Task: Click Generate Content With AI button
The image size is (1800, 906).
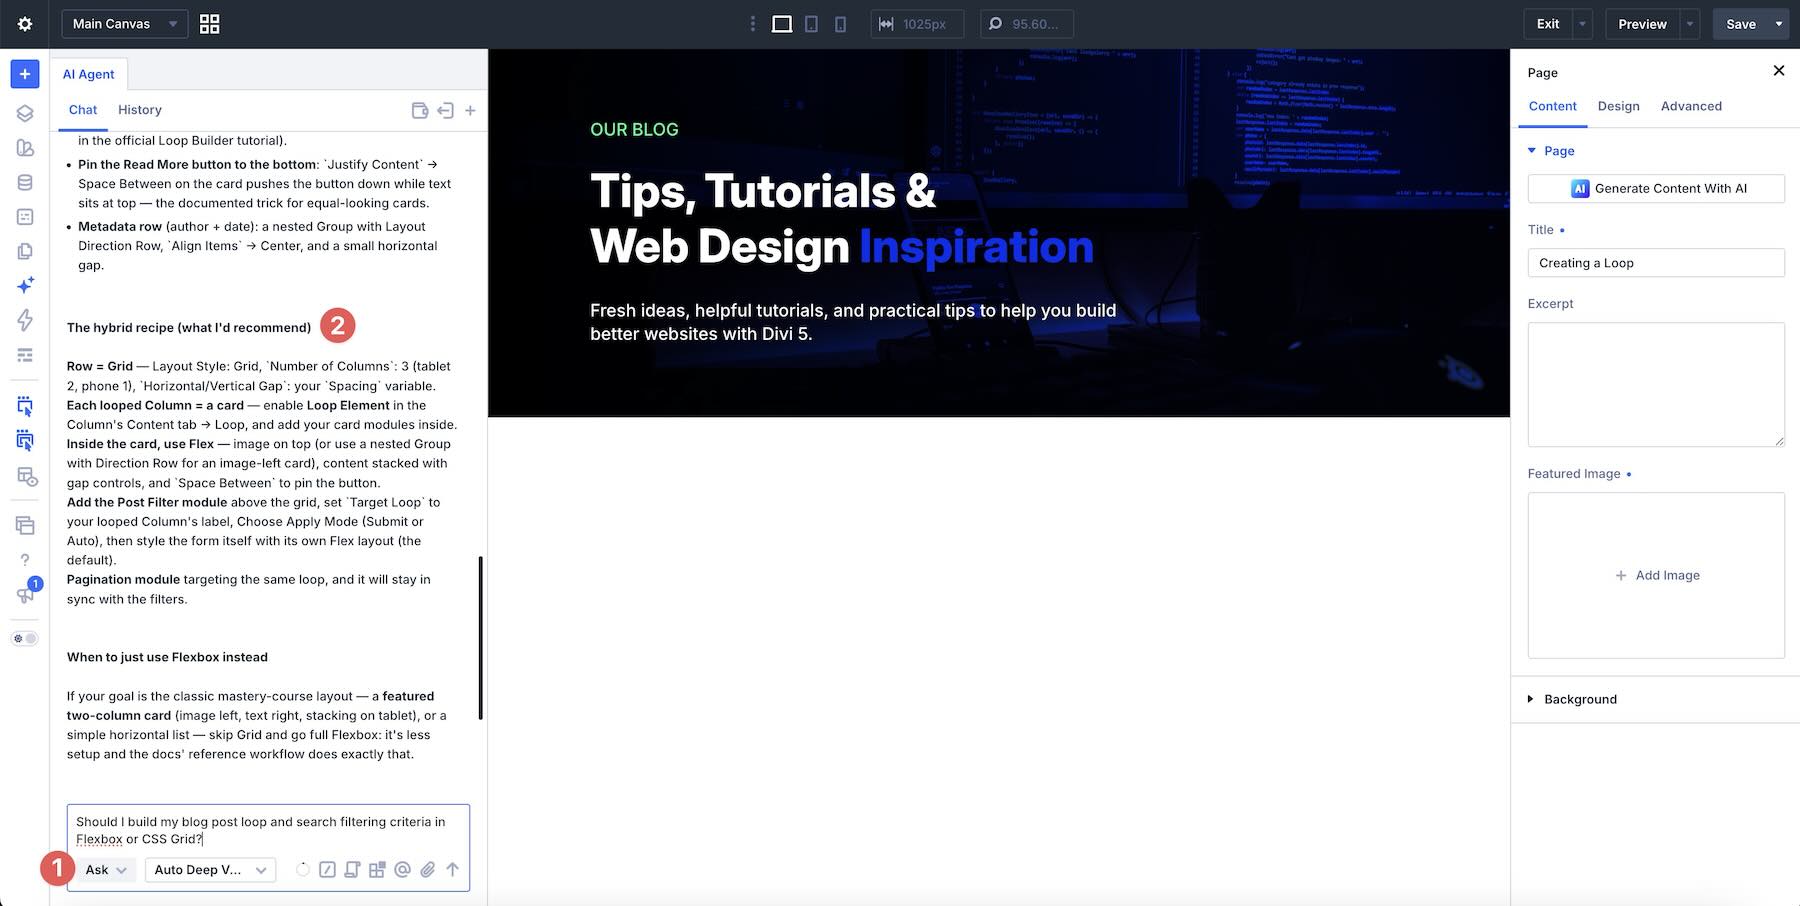Action: (x=1656, y=188)
